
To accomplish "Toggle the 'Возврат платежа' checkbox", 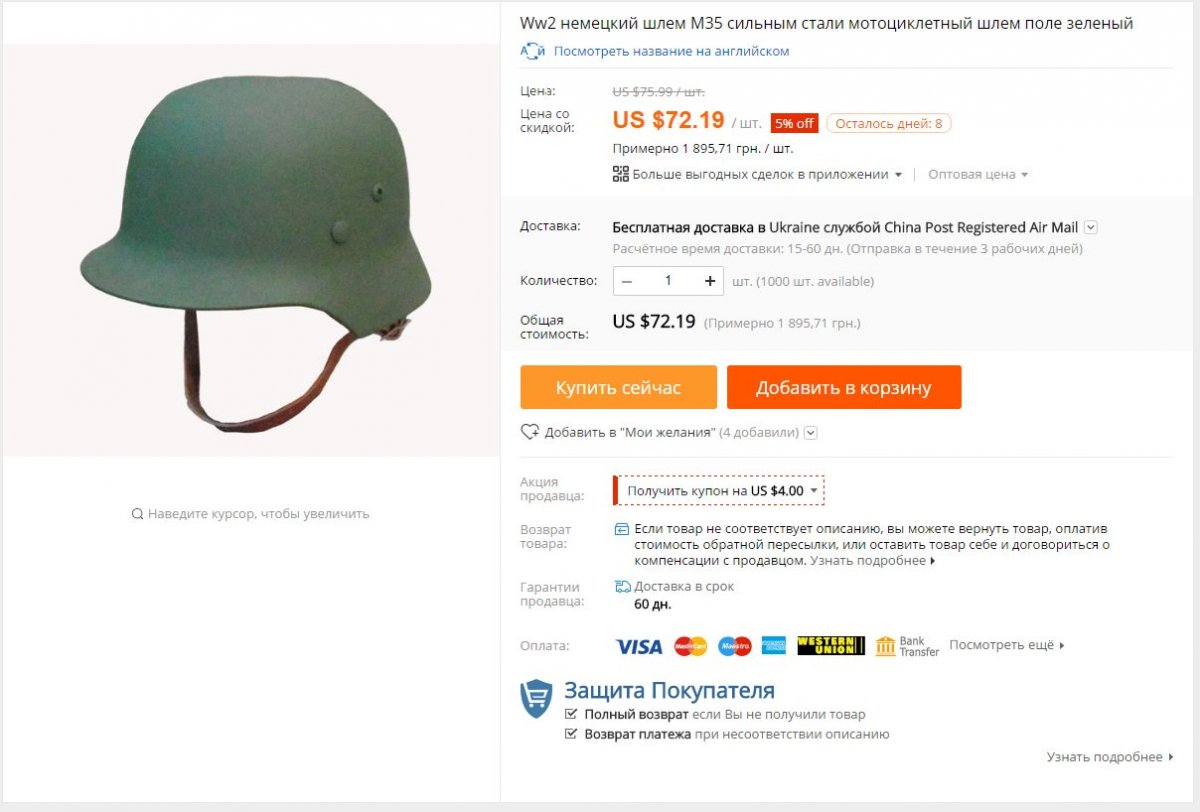I will [x=571, y=734].
